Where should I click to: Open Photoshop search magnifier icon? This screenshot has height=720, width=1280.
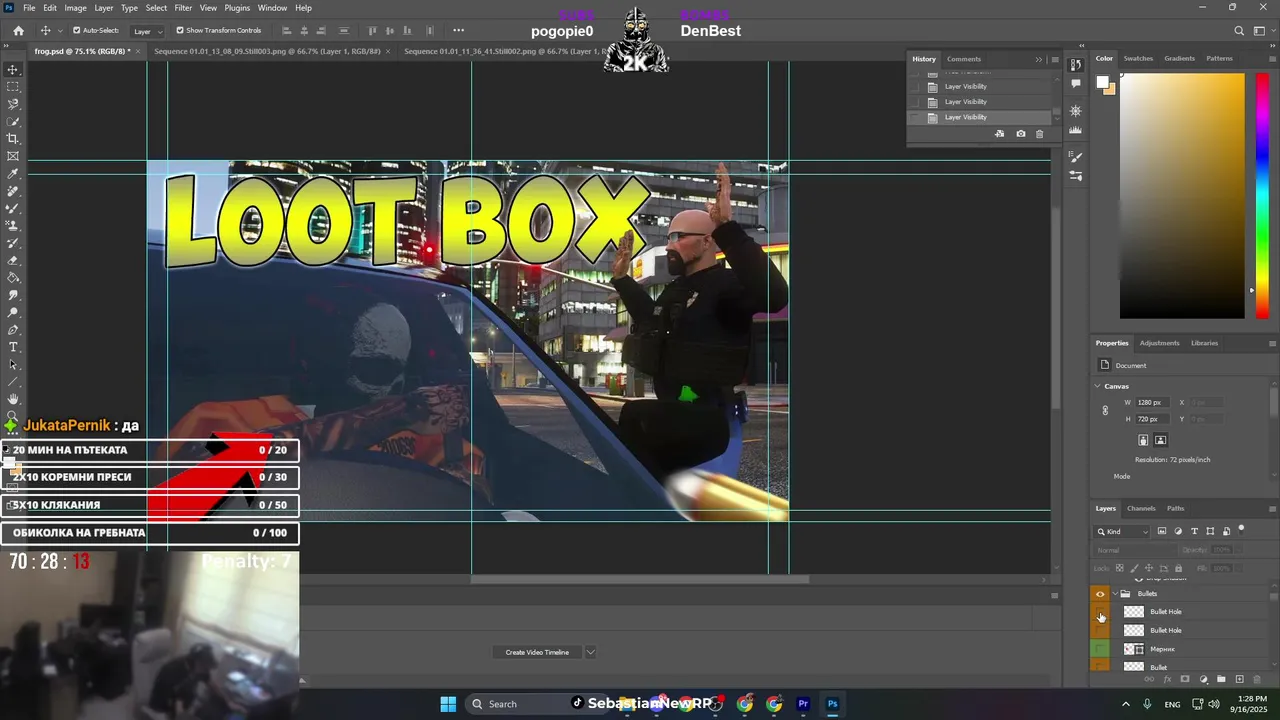[x=1239, y=31]
